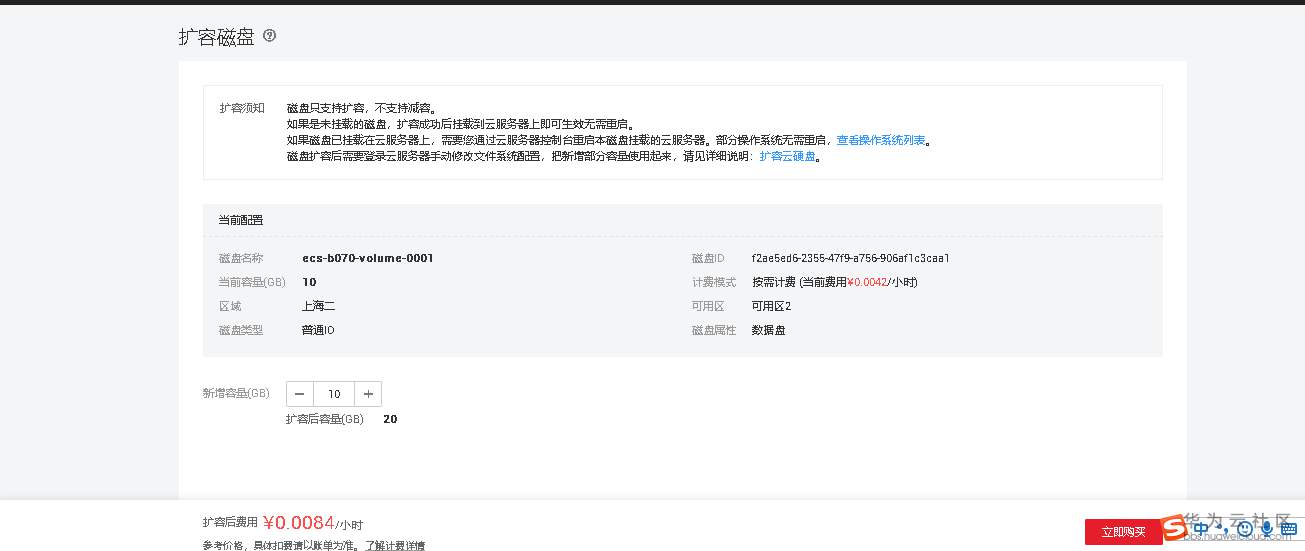
Task: Click the current fee ¥0.0042 text
Action: click(x=866, y=282)
